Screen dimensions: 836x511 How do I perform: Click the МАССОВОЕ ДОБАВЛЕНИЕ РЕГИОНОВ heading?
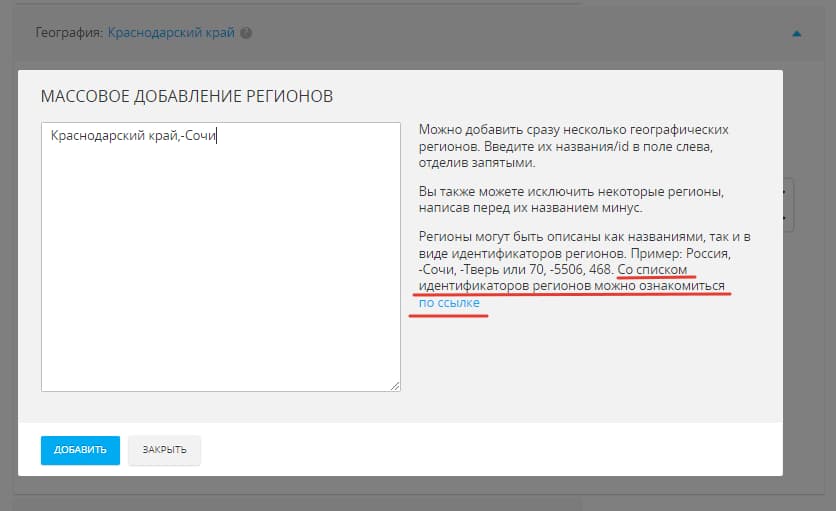pos(187,97)
